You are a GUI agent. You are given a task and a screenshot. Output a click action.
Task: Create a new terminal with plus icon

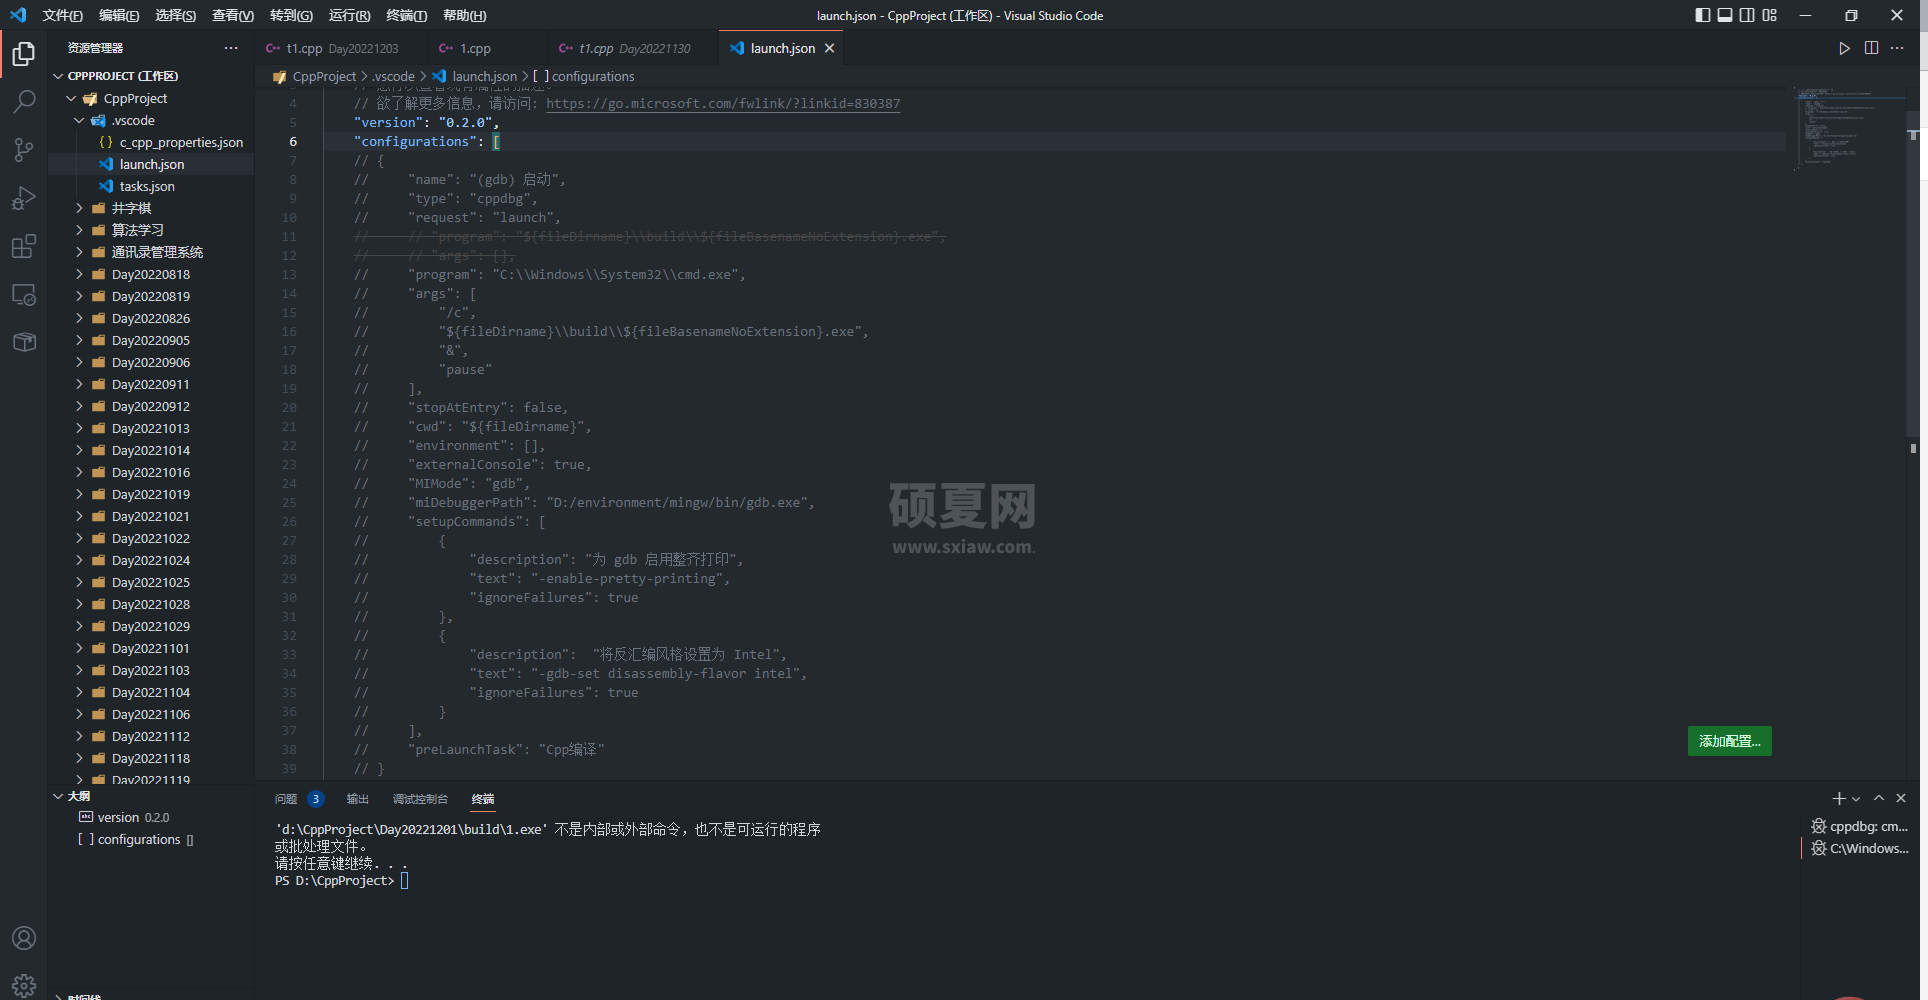1838,798
